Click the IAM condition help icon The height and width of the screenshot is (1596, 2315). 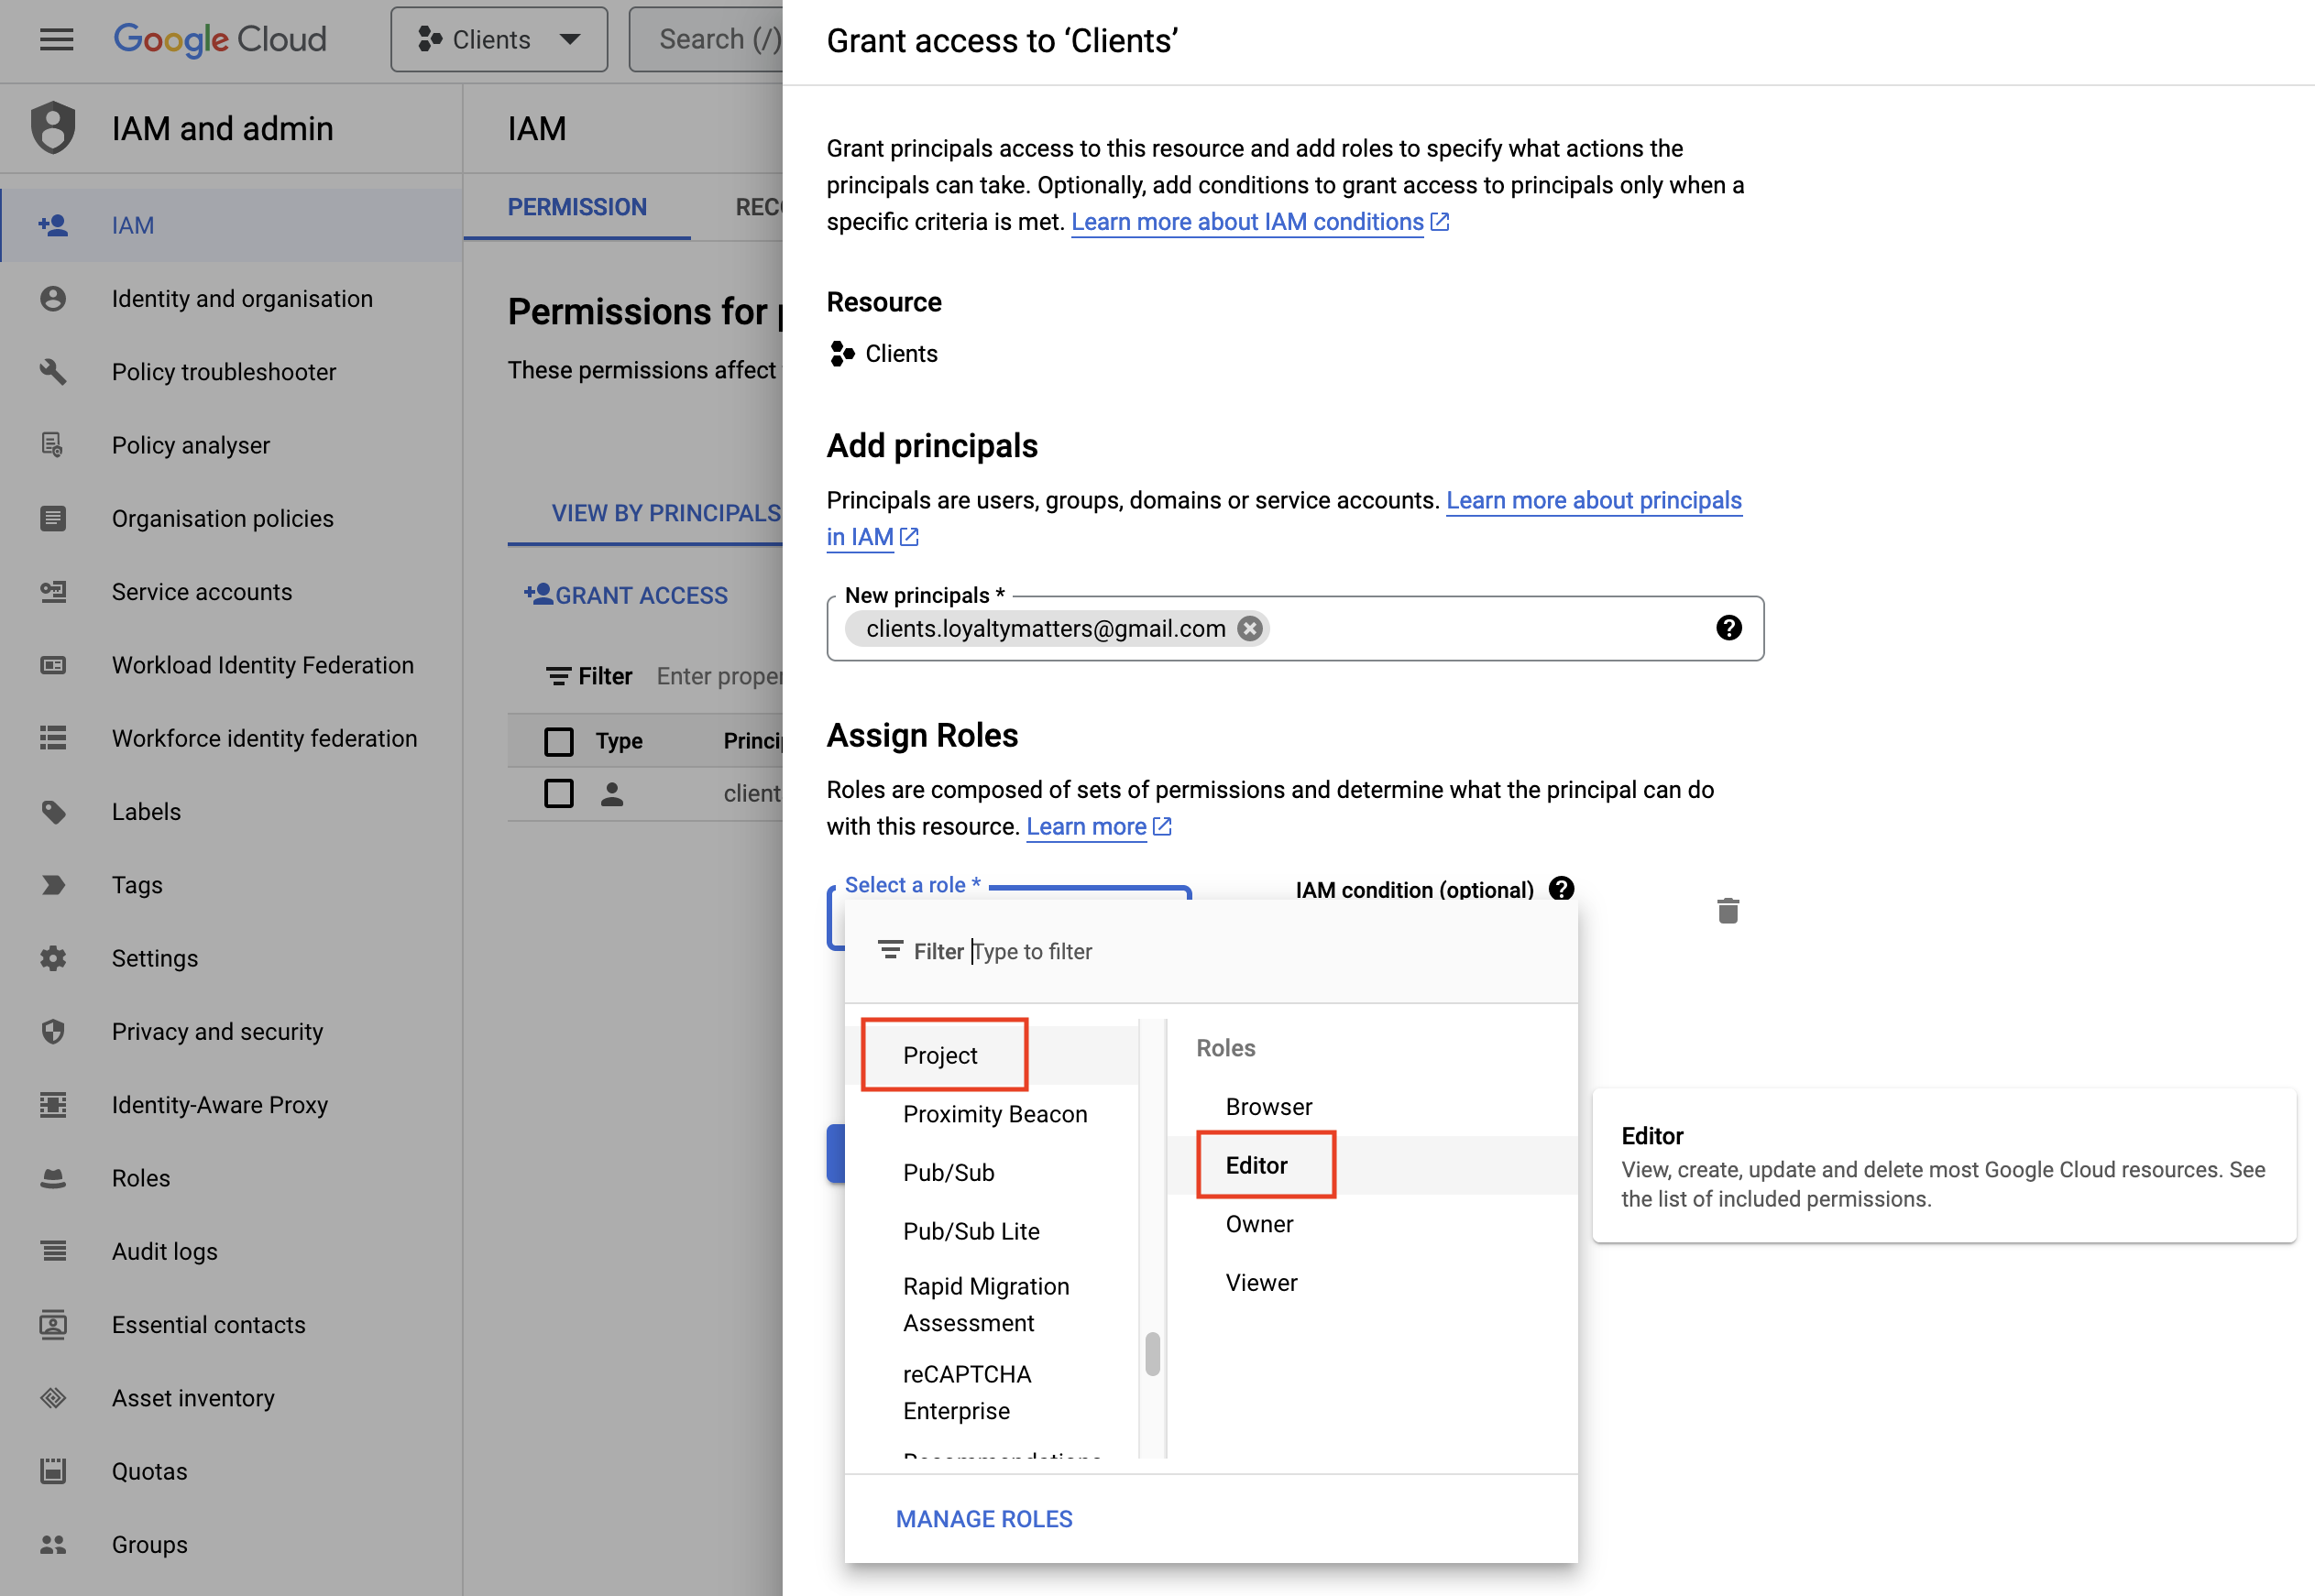1561,889
